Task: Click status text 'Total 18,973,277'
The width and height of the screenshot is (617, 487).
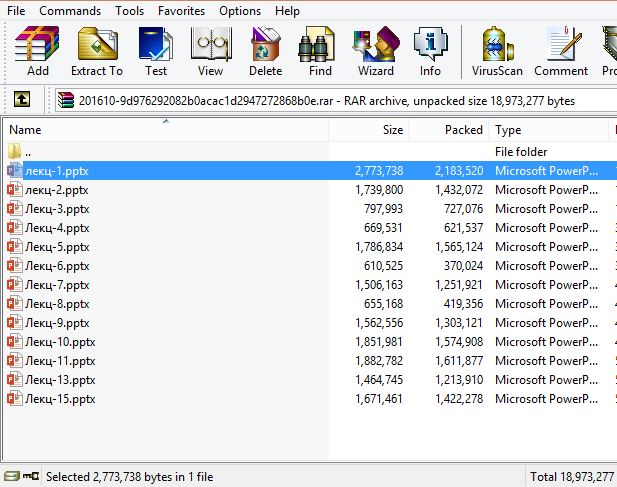Action: (x=572, y=477)
